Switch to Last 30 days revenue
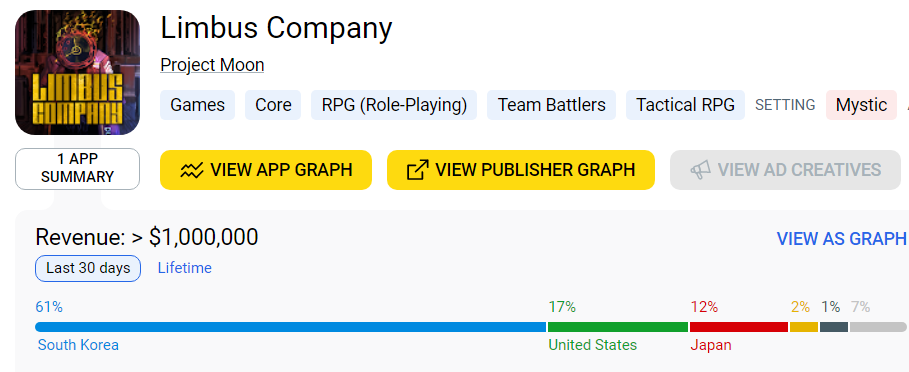This screenshot has height=372, width=909. (88, 268)
